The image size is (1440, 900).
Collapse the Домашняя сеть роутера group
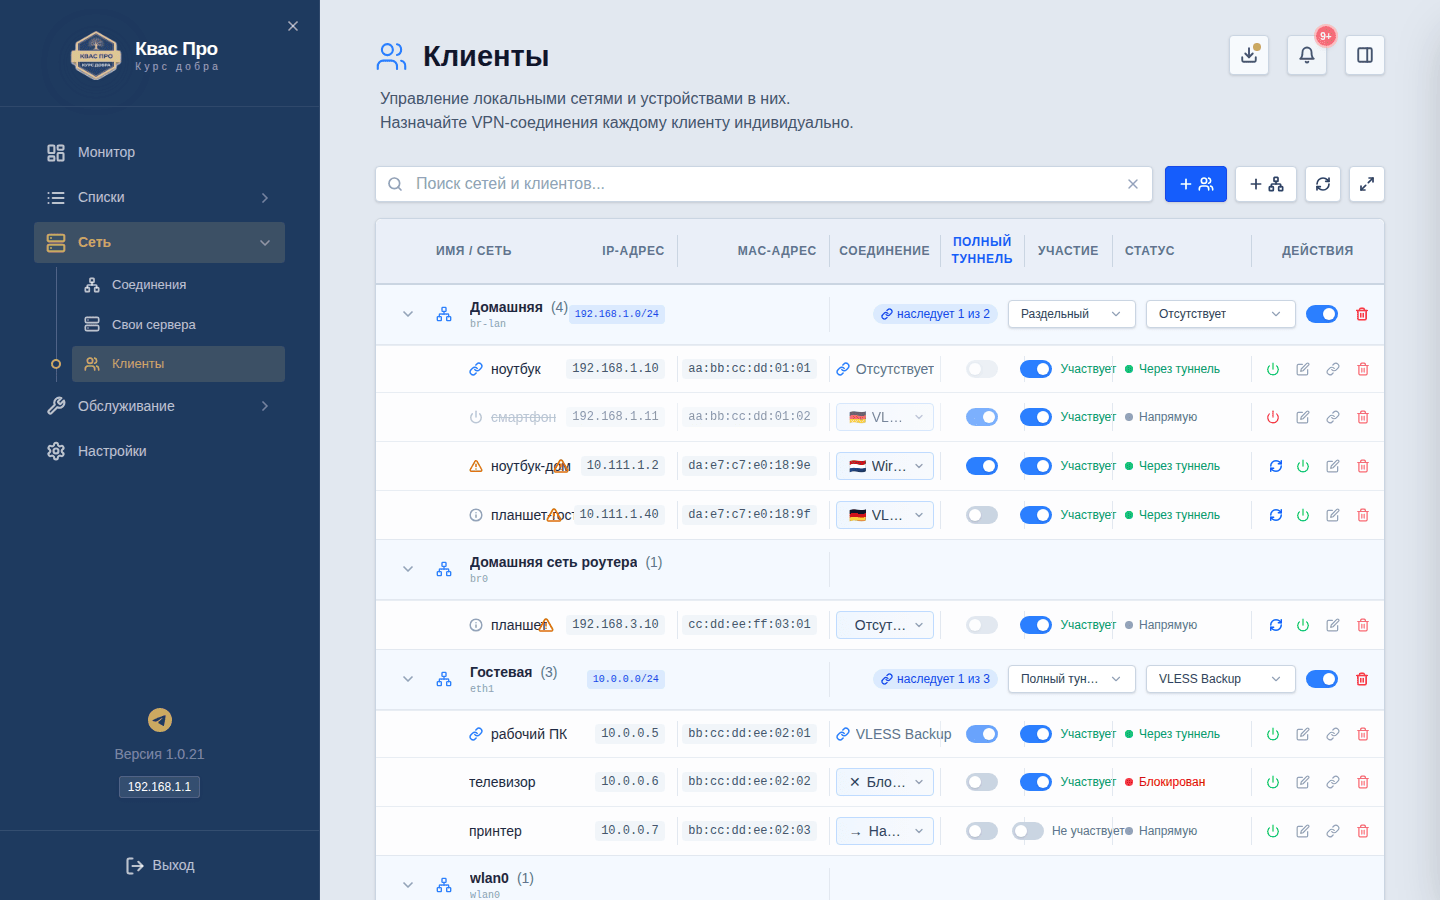pos(408,569)
